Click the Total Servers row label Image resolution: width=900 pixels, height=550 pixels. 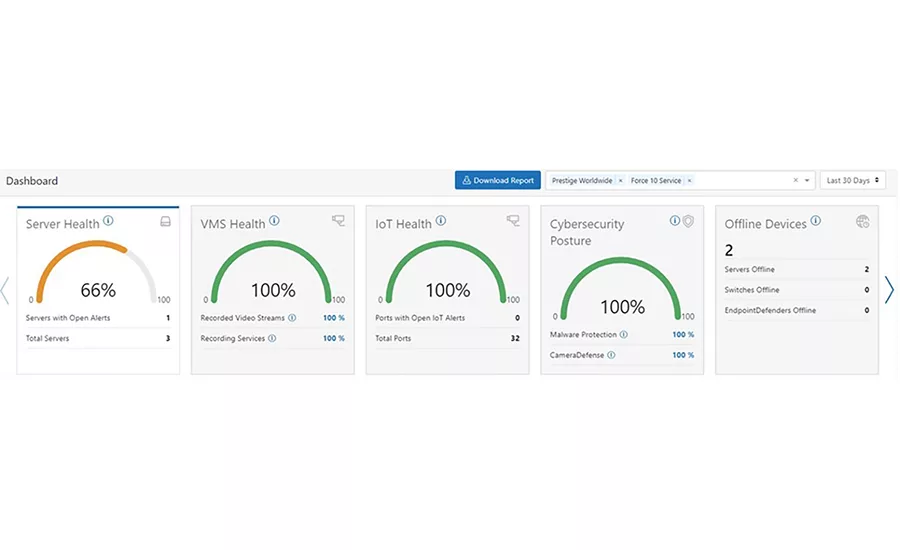pos(48,338)
